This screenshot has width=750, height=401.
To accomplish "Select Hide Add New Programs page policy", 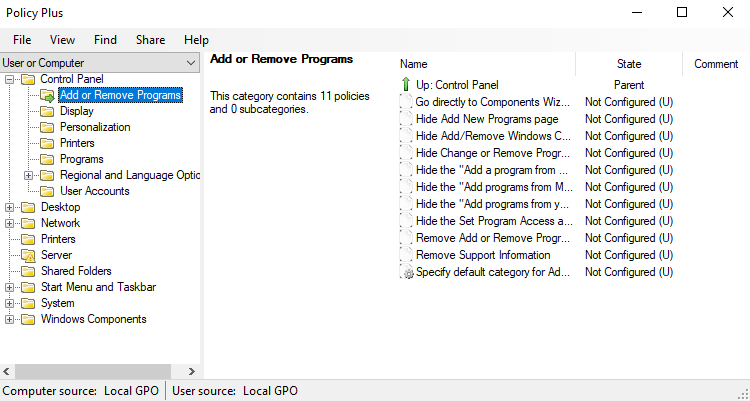I will tap(487, 119).
